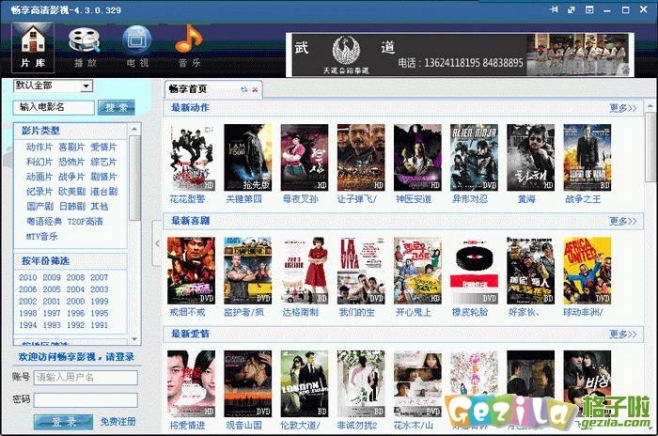Click 更多>> in 最新爱情 section
Viewport: 658px width, 436px height.
pyautogui.click(x=623, y=334)
